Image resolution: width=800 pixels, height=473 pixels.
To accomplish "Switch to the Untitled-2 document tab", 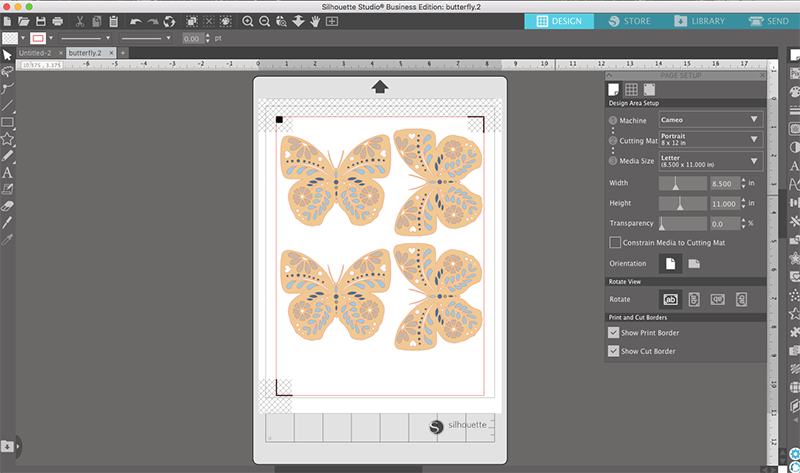I will (x=40, y=52).
